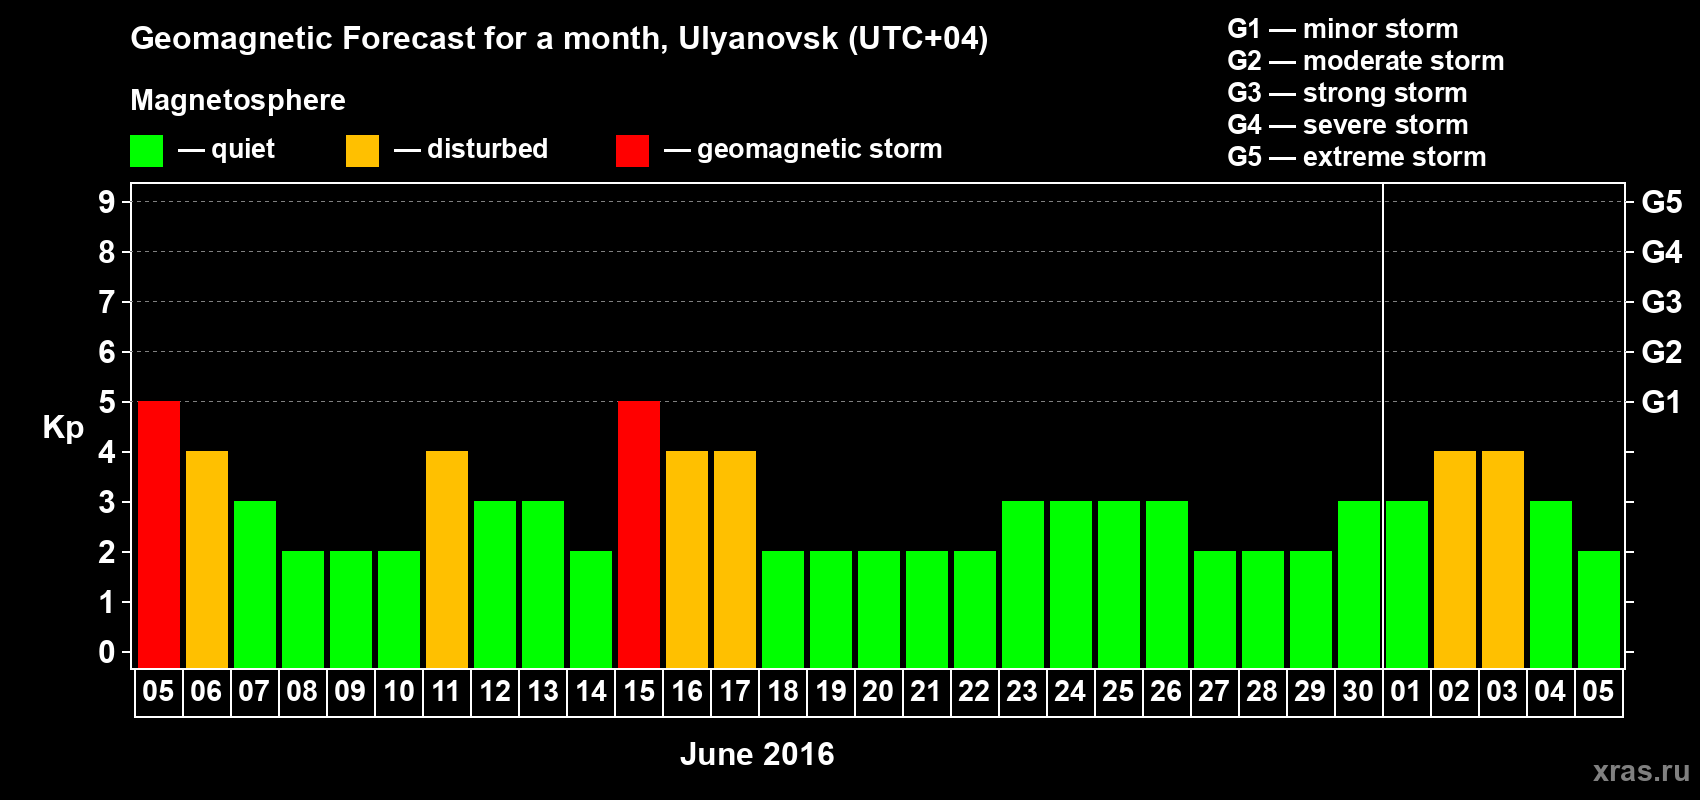Click the Kp value 0 axis label
The image size is (1700, 800).
(107, 652)
